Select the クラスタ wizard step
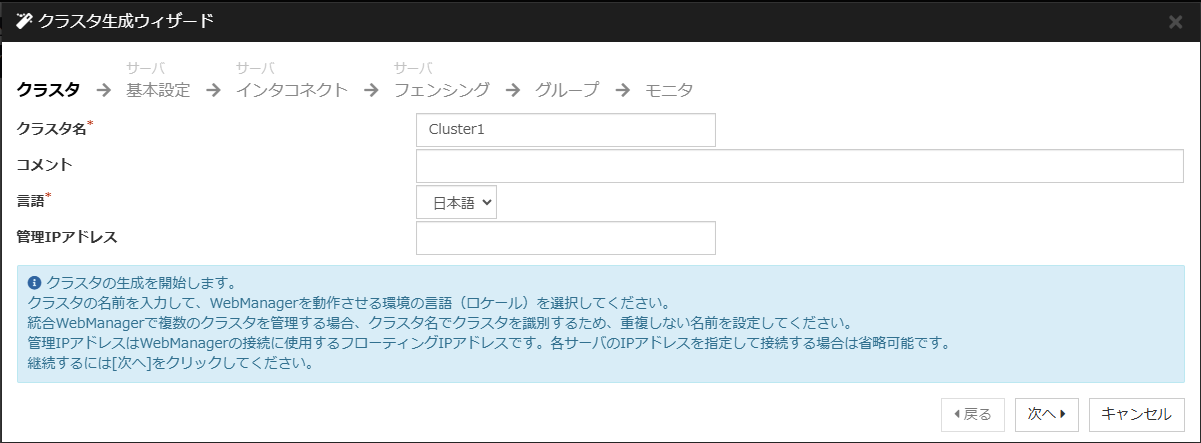The width and height of the screenshot is (1201, 443). point(48,90)
